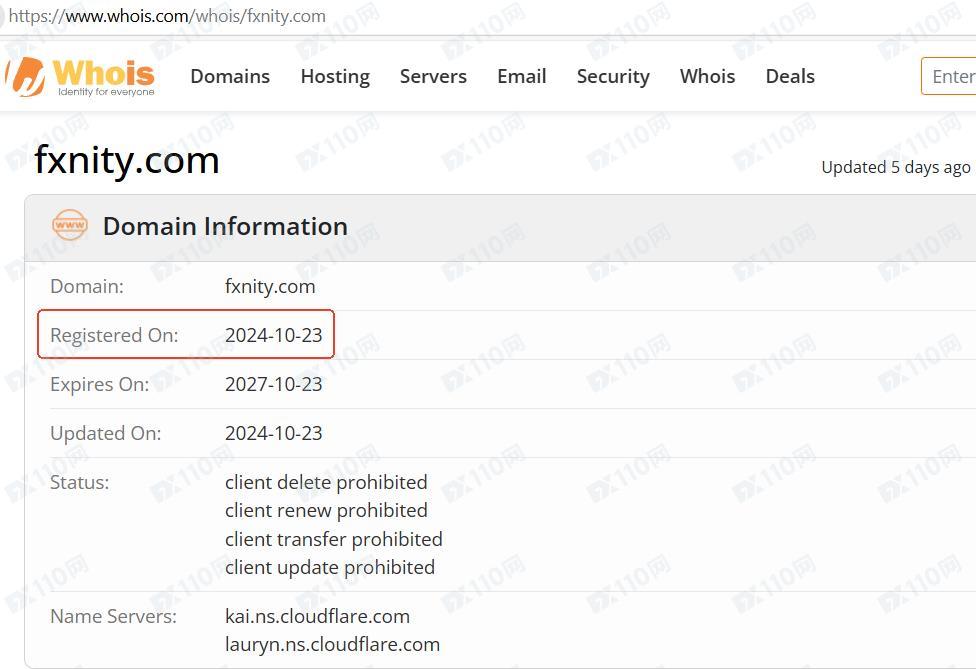Click the Whois logo icon
Viewport: 976px width, 669px height.
pyautogui.click(x=26, y=77)
